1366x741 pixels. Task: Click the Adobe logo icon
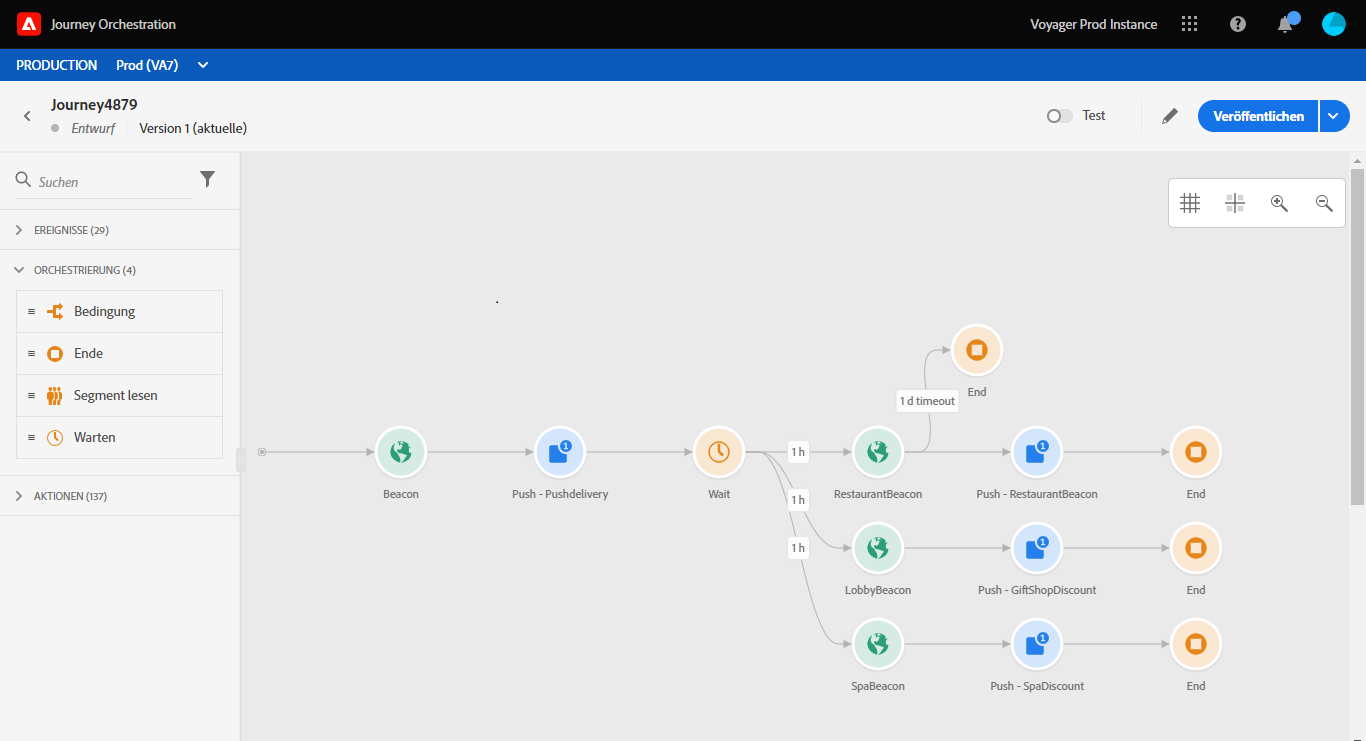coord(29,24)
